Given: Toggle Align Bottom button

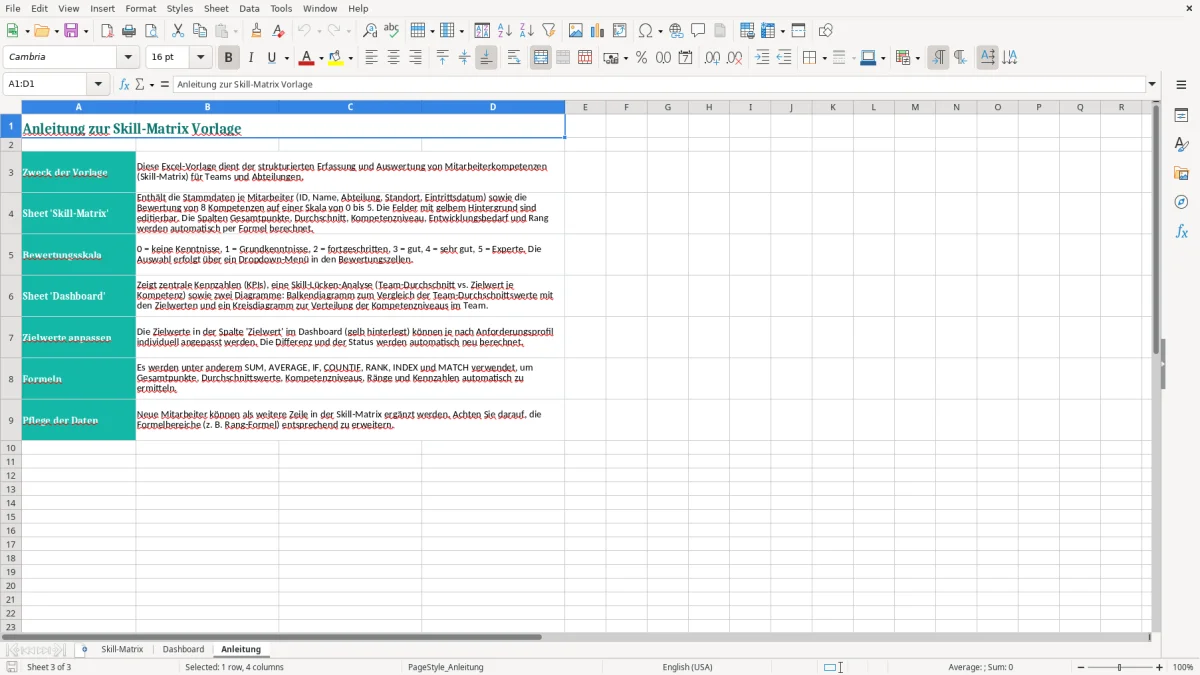Looking at the screenshot, I should tap(486, 58).
